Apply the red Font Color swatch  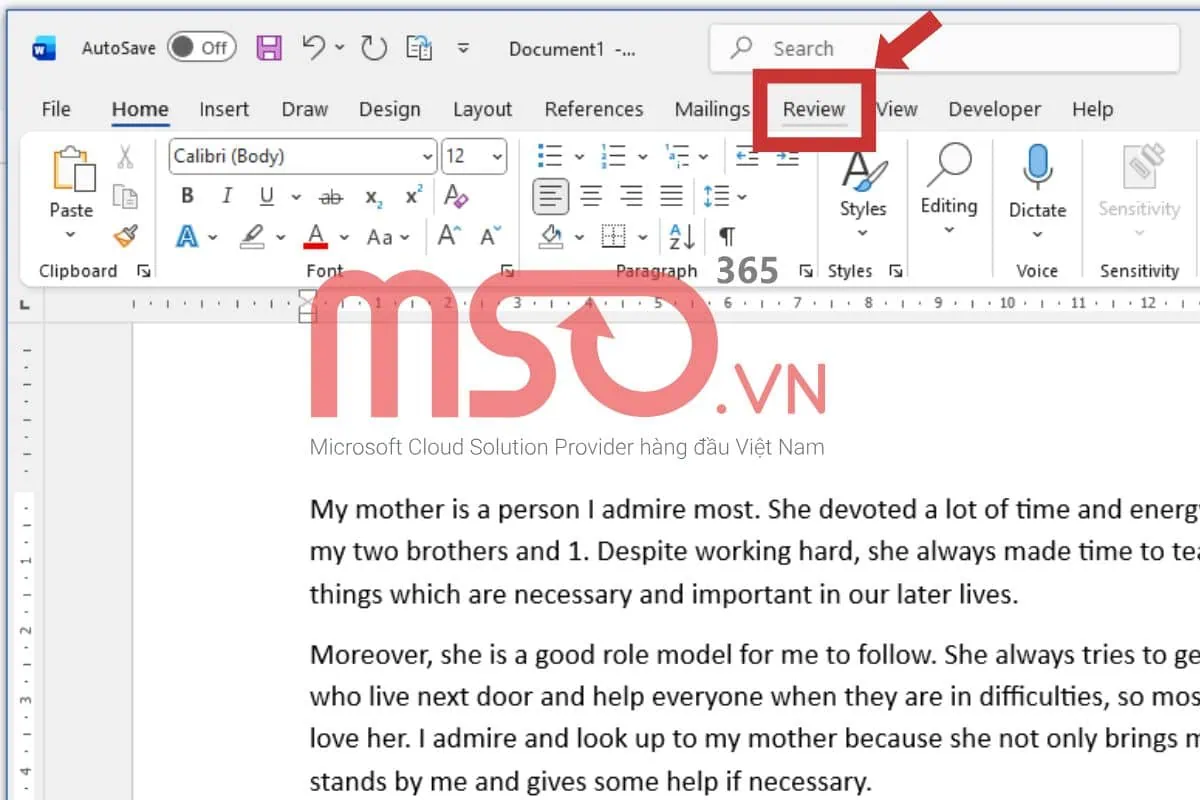pos(317,237)
